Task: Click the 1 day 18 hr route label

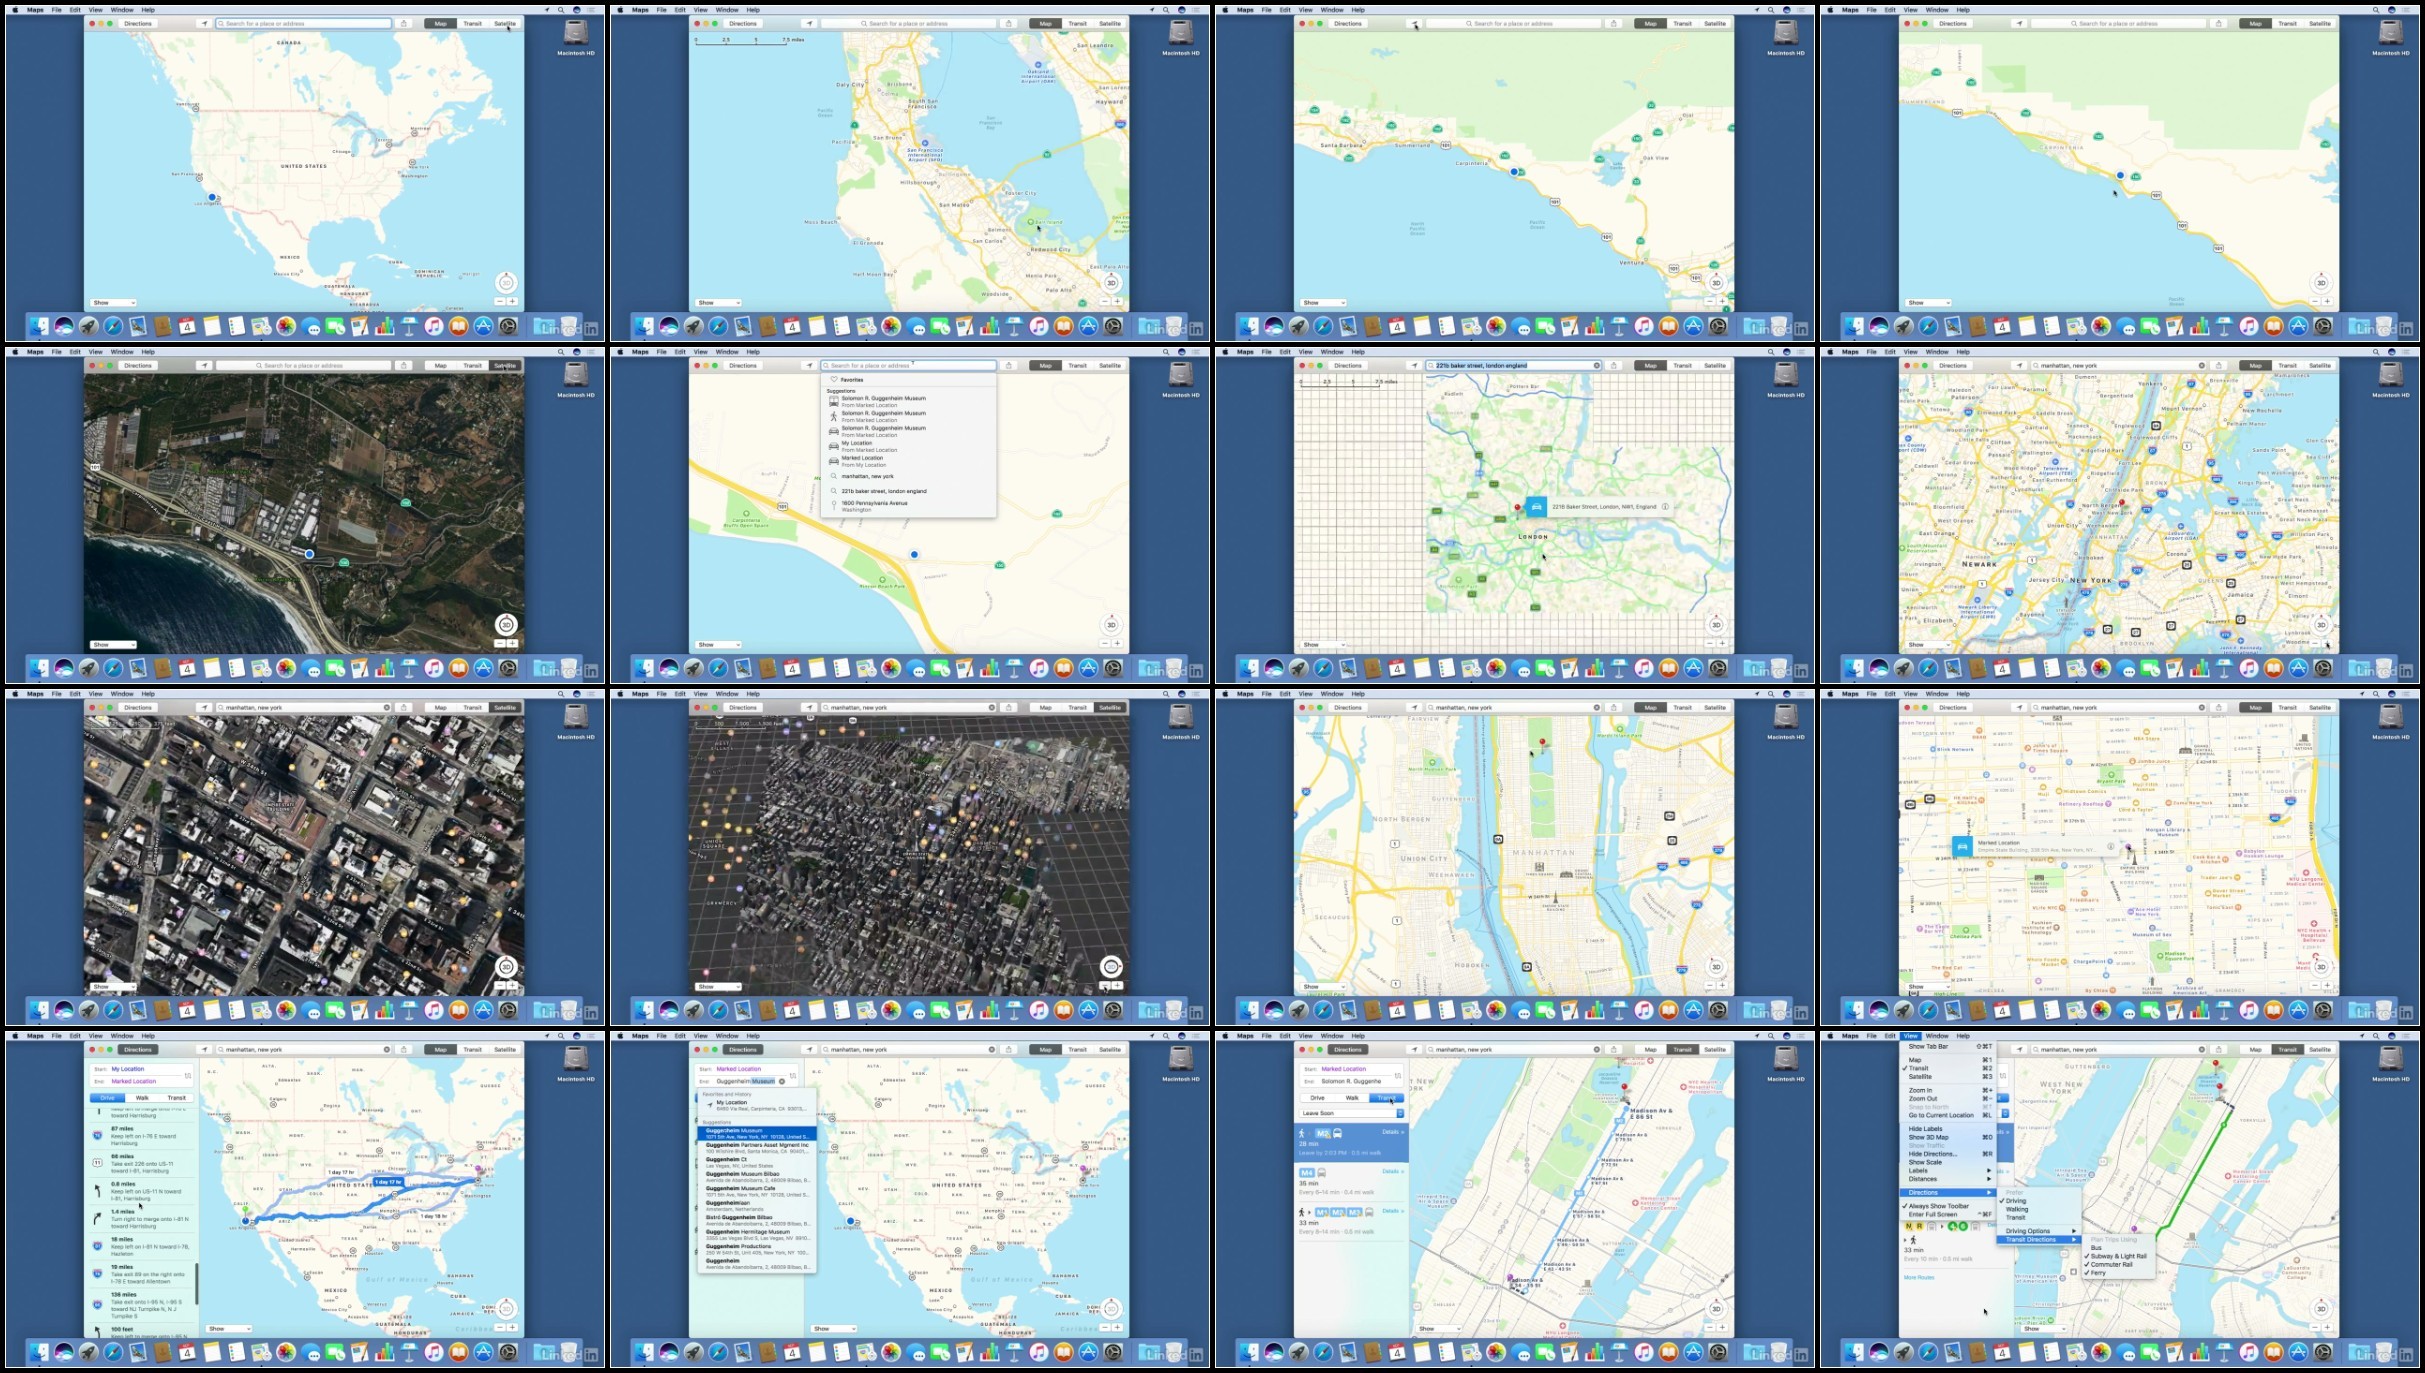Action: 433,1216
